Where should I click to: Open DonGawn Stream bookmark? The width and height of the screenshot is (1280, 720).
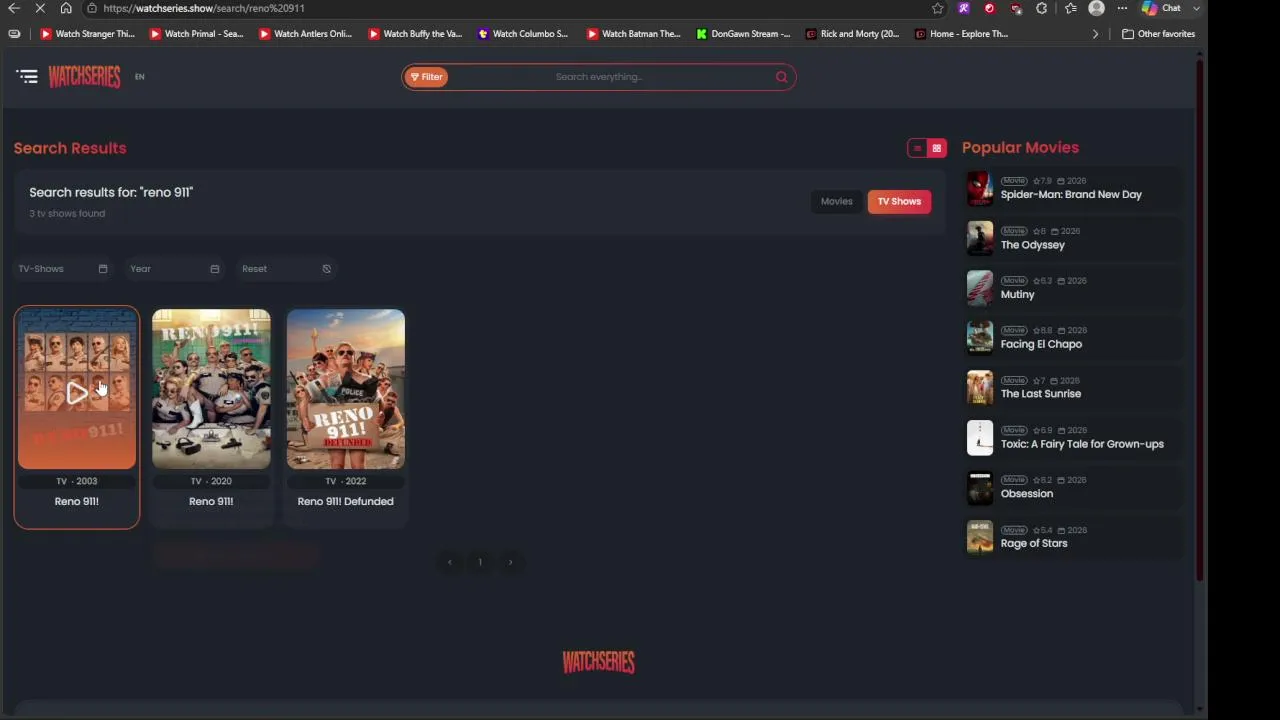pos(743,34)
